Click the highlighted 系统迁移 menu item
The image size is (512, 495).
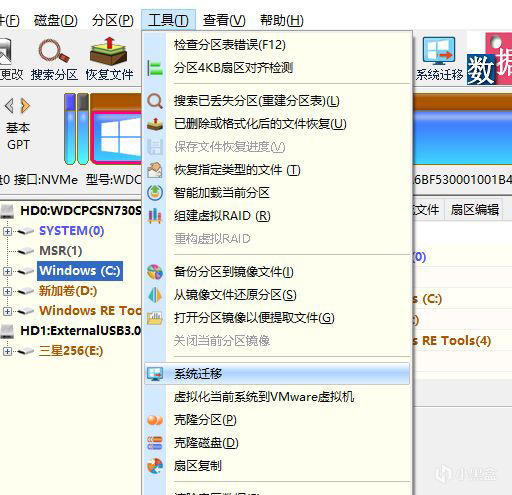point(277,374)
